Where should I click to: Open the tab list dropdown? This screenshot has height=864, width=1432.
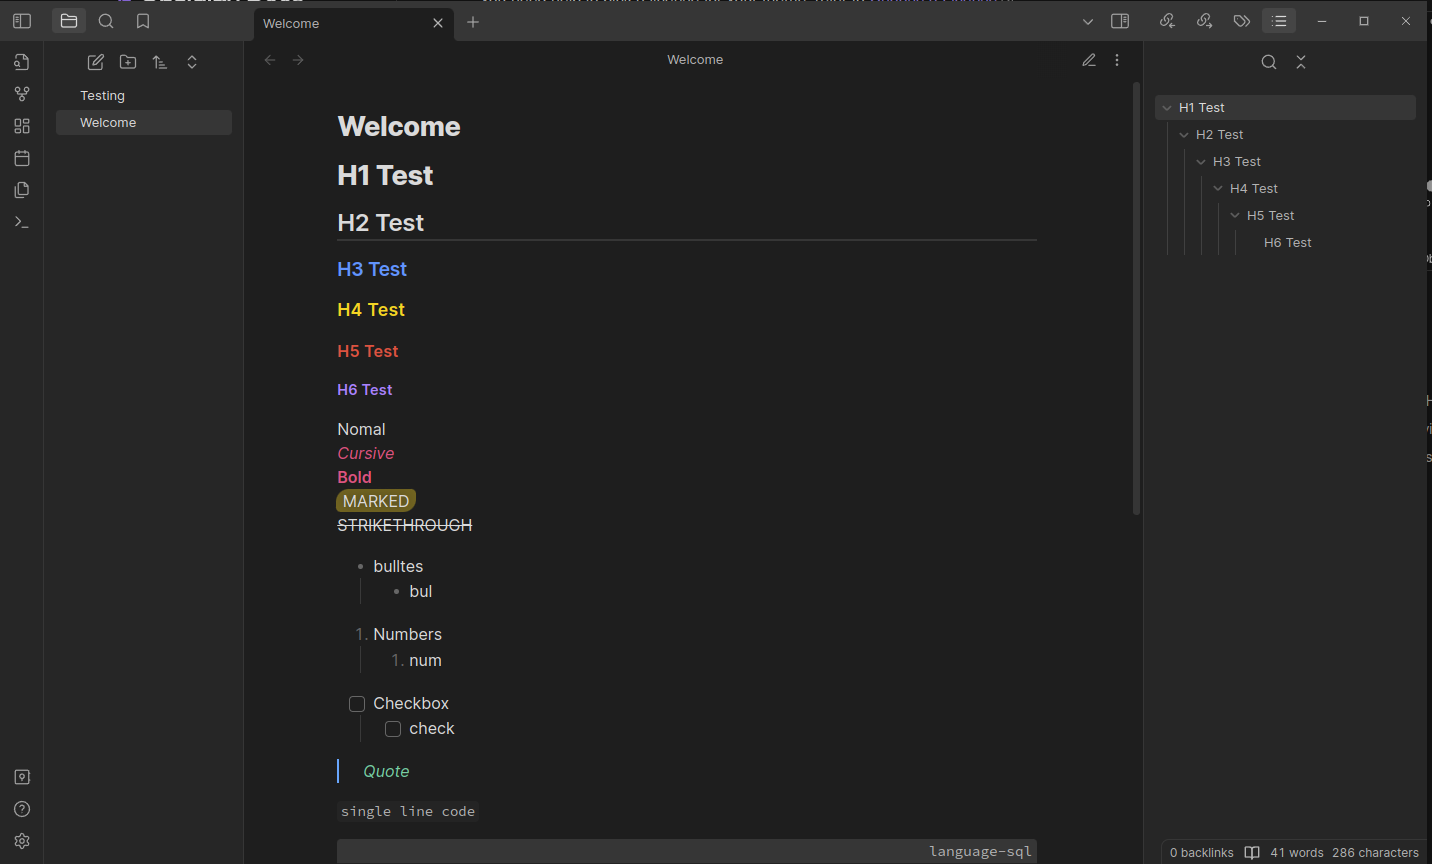coord(1088,21)
